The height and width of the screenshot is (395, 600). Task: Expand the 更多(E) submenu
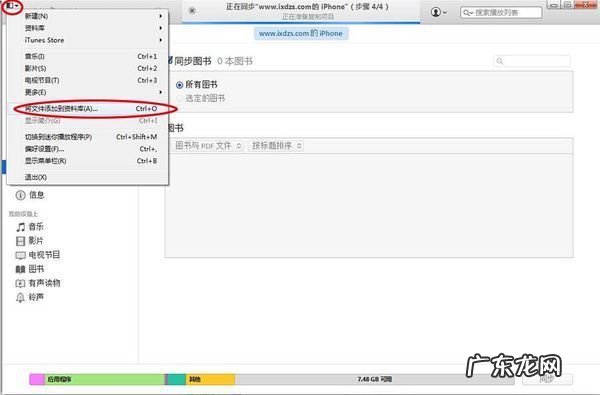(x=88, y=92)
